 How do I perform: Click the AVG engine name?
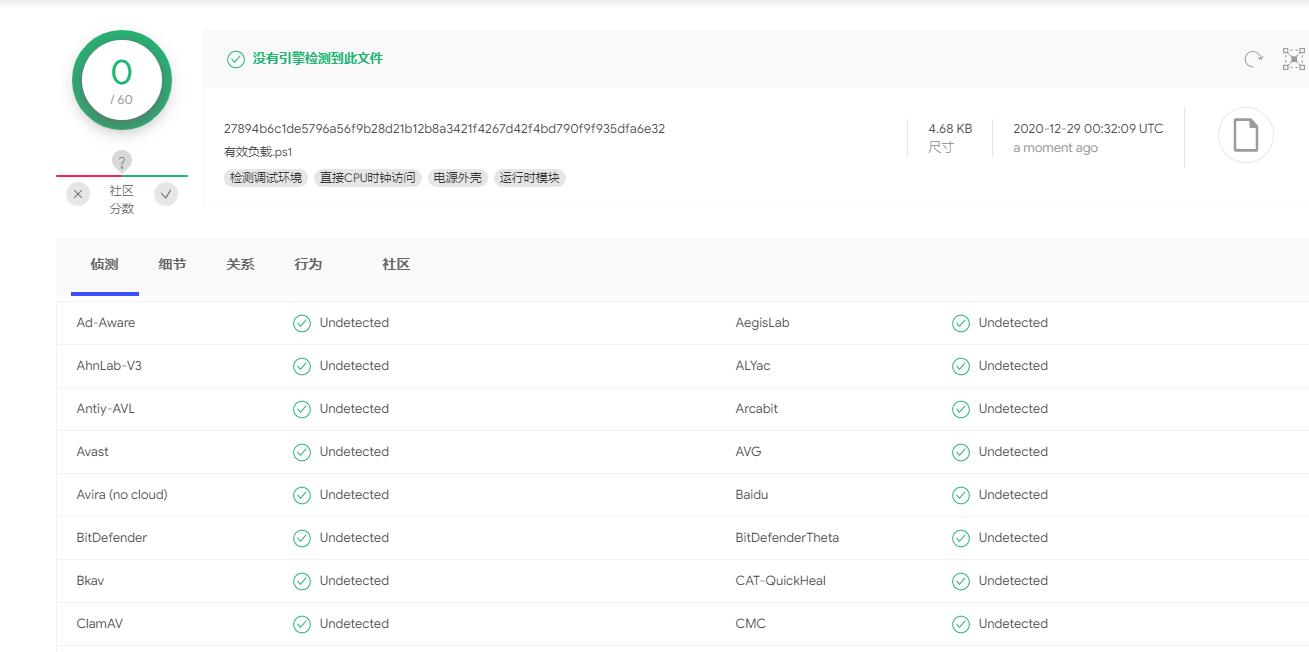[x=749, y=452]
